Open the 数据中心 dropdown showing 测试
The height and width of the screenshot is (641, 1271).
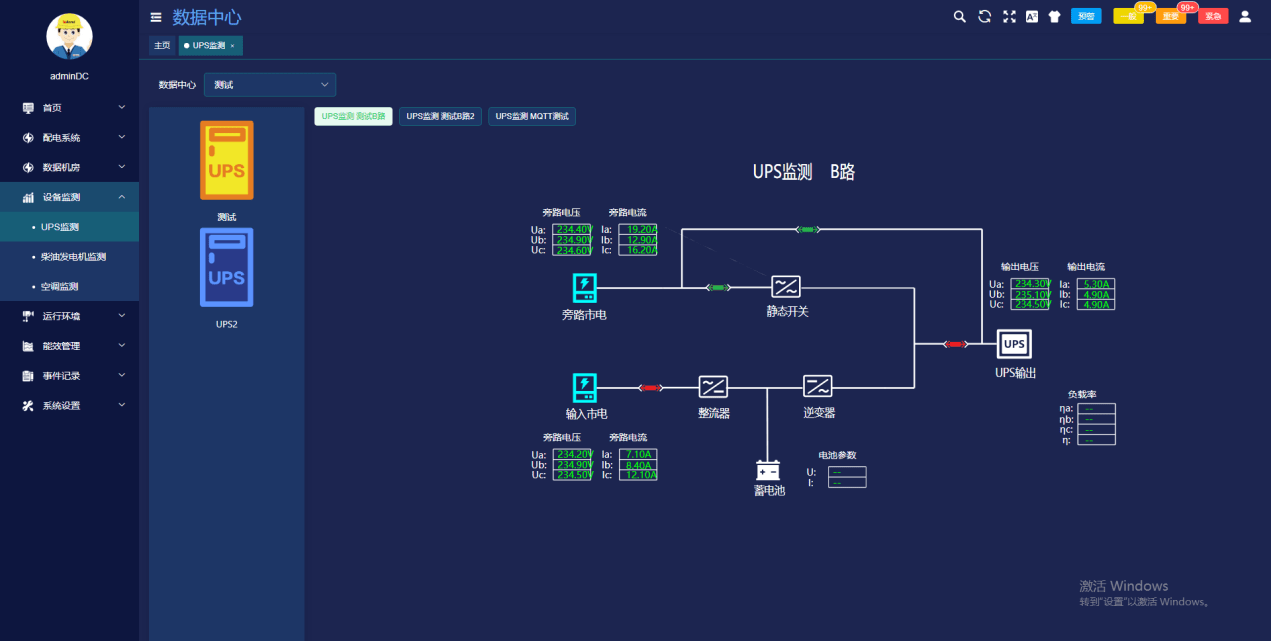(x=270, y=85)
